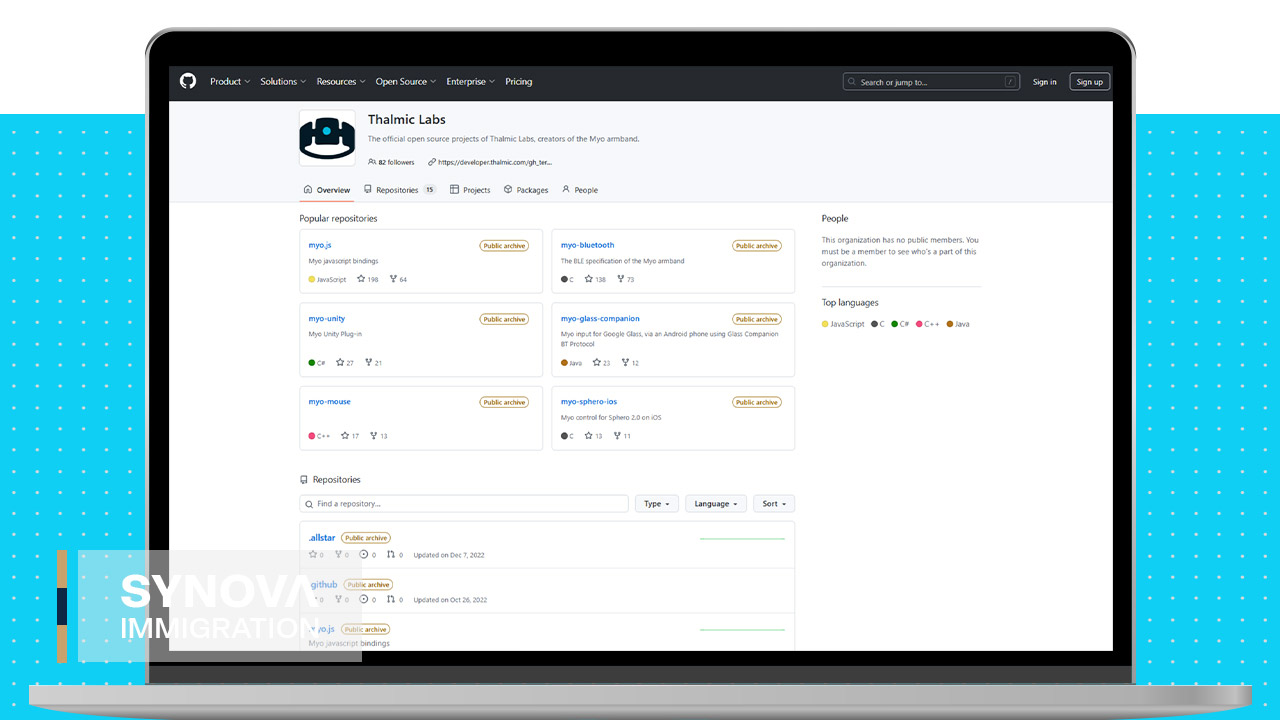Open the myo-unity repository link
The width and height of the screenshot is (1280, 720).
pyautogui.click(x=327, y=319)
